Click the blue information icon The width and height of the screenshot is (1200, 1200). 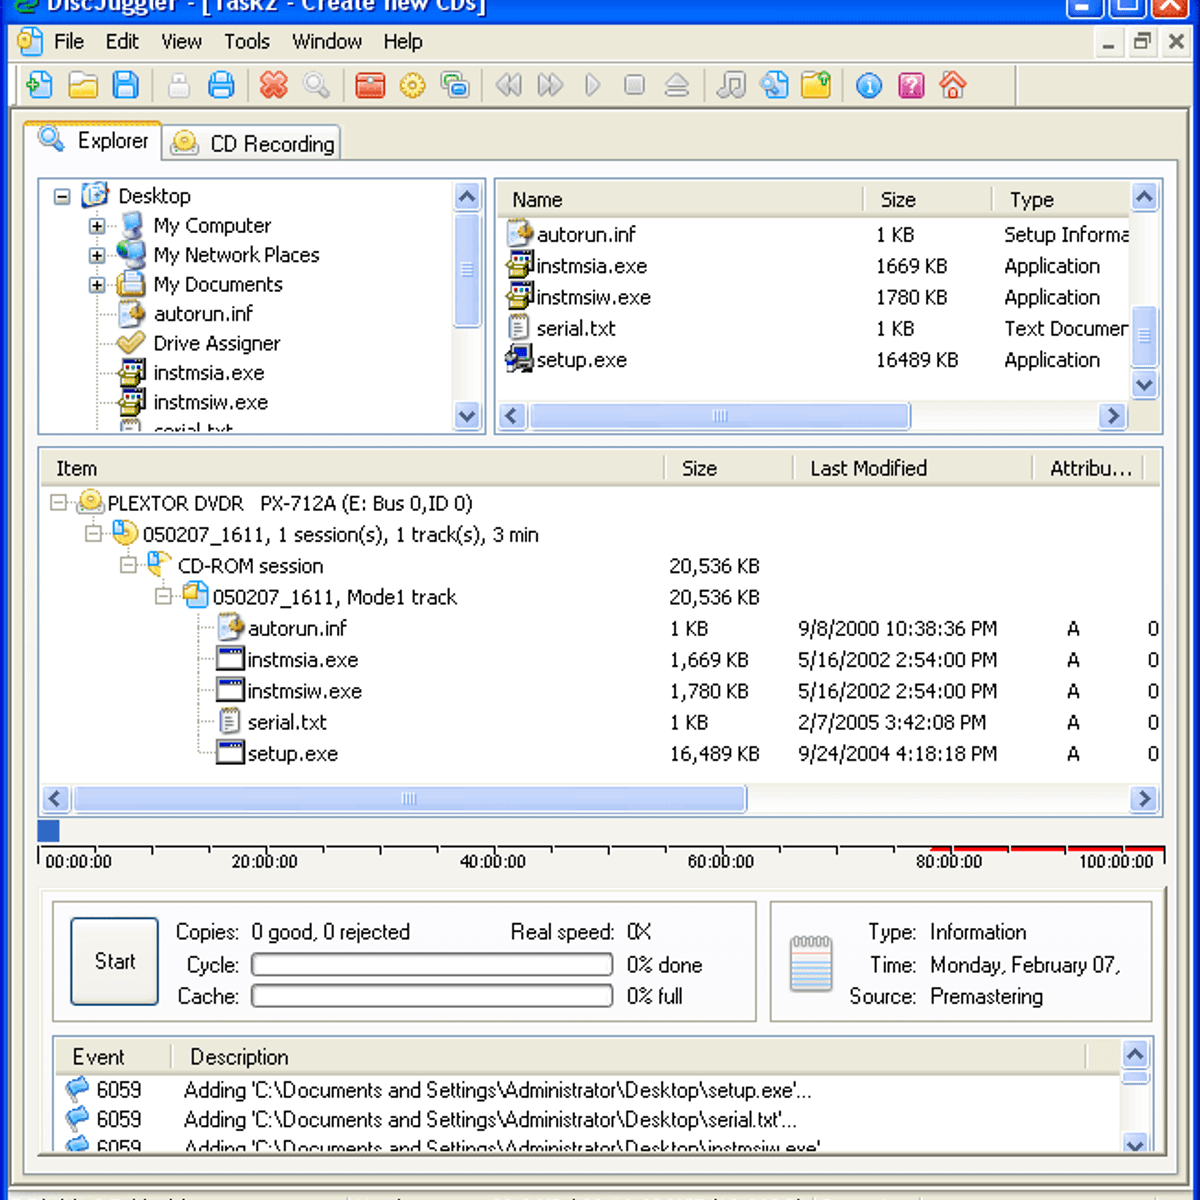(x=869, y=86)
